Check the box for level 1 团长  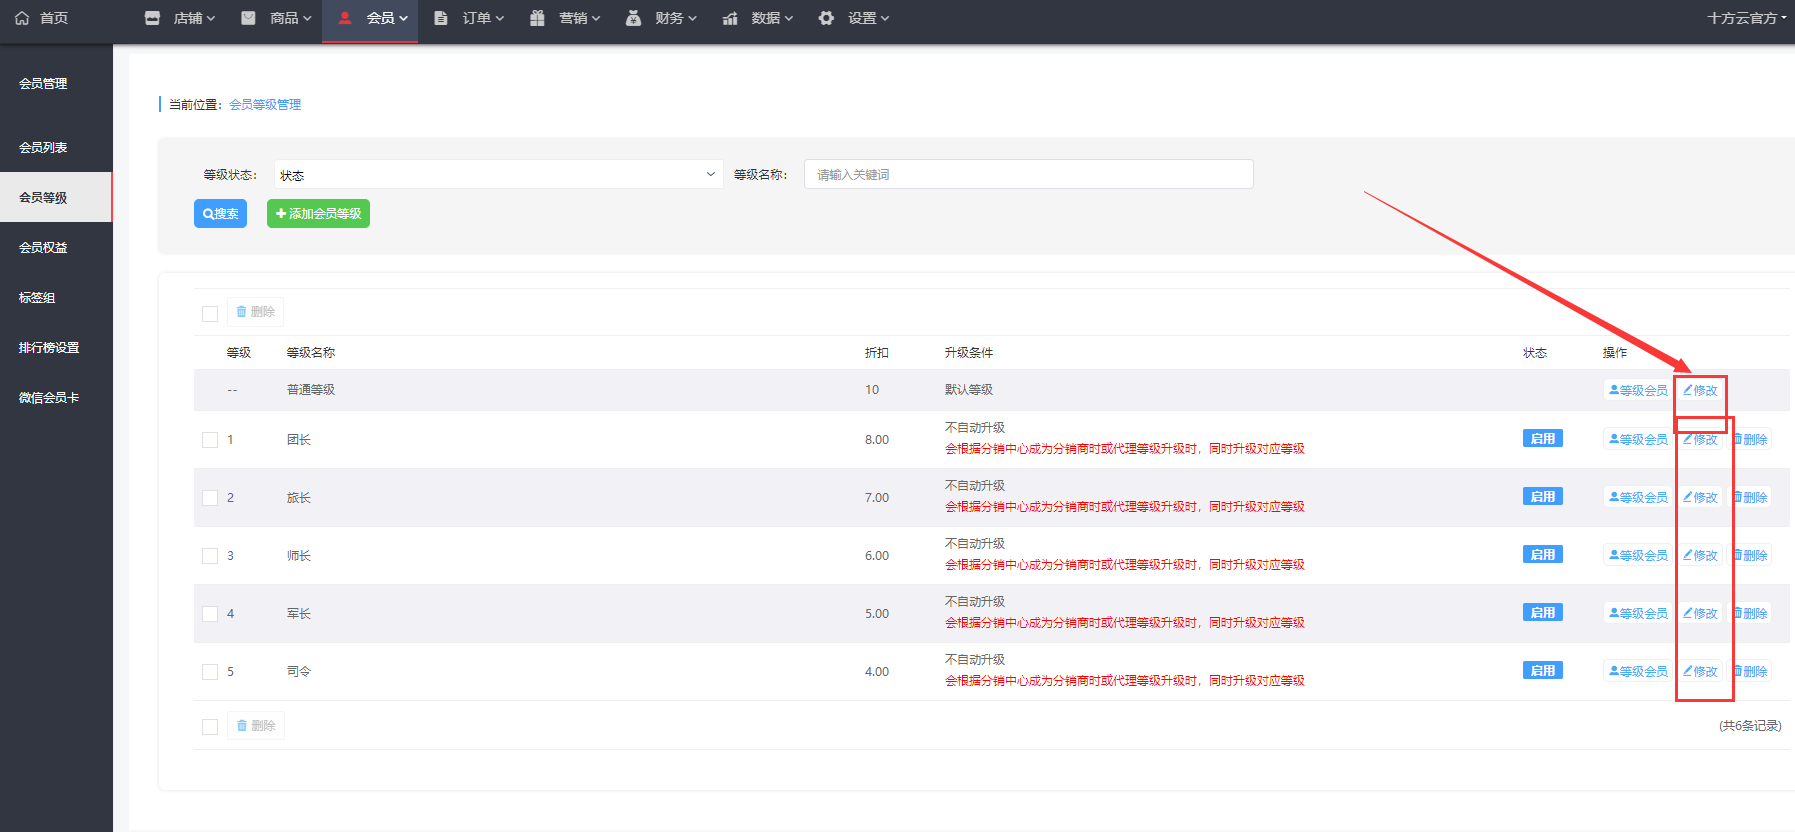click(210, 440)
